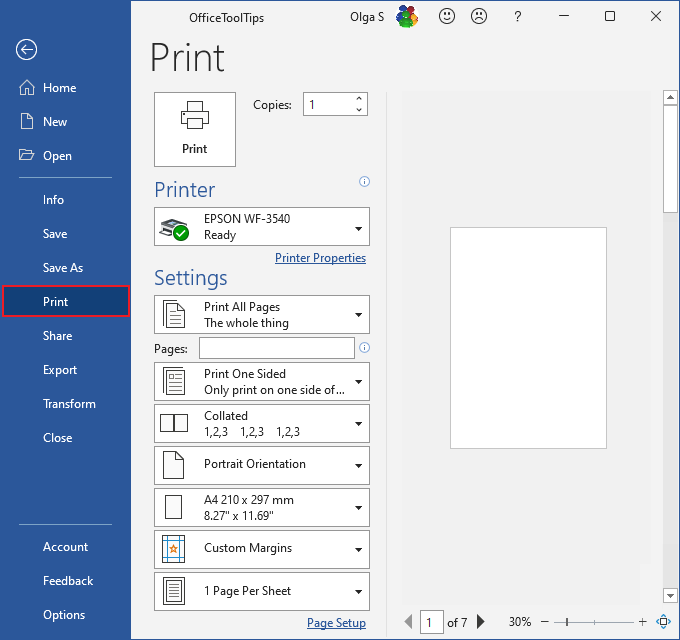Open the Page Setup link

click(x=336, y=623)
